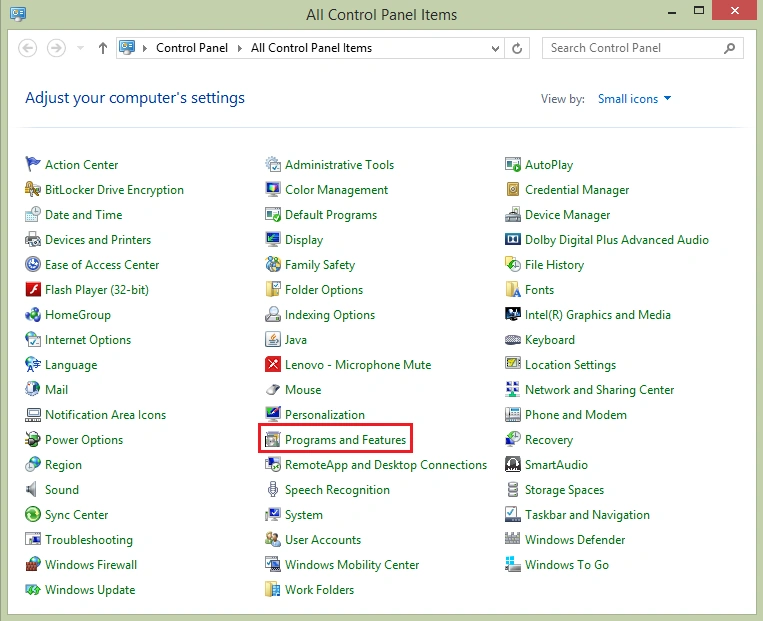Viewport: 763px width, 621px height.
Task: Open the Lenovo Microphone Mute icon
Action: (x=272, y=364)
